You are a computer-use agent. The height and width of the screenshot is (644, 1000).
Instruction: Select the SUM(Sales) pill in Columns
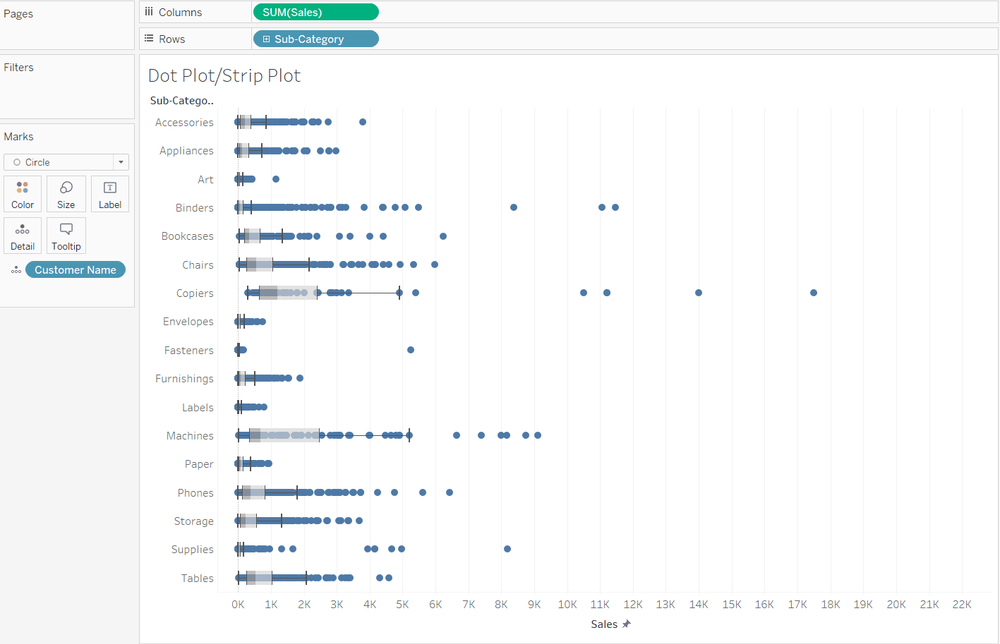tap(316, 12)
